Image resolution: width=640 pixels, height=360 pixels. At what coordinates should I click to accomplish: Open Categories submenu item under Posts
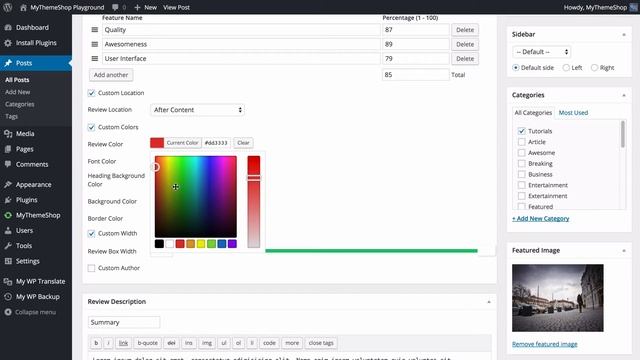tap(20, 104)
